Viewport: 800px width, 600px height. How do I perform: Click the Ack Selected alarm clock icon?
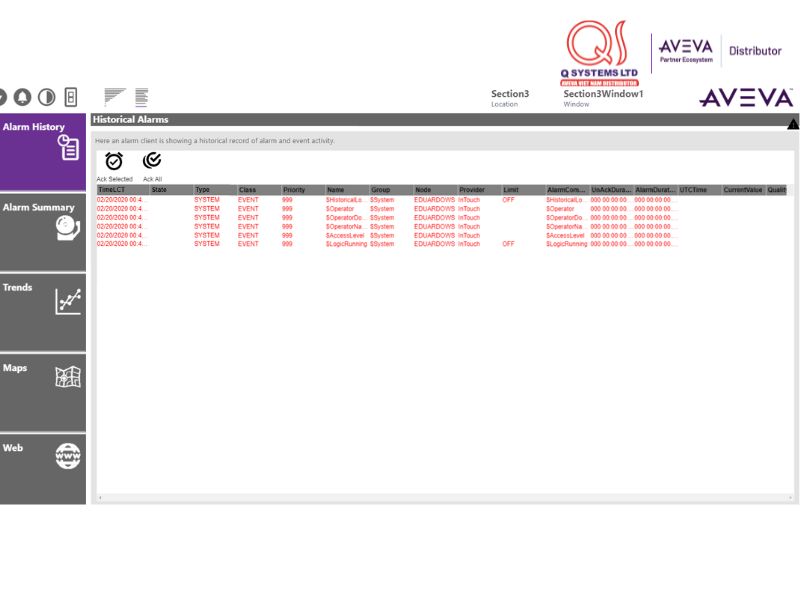(x=114, y=161)
